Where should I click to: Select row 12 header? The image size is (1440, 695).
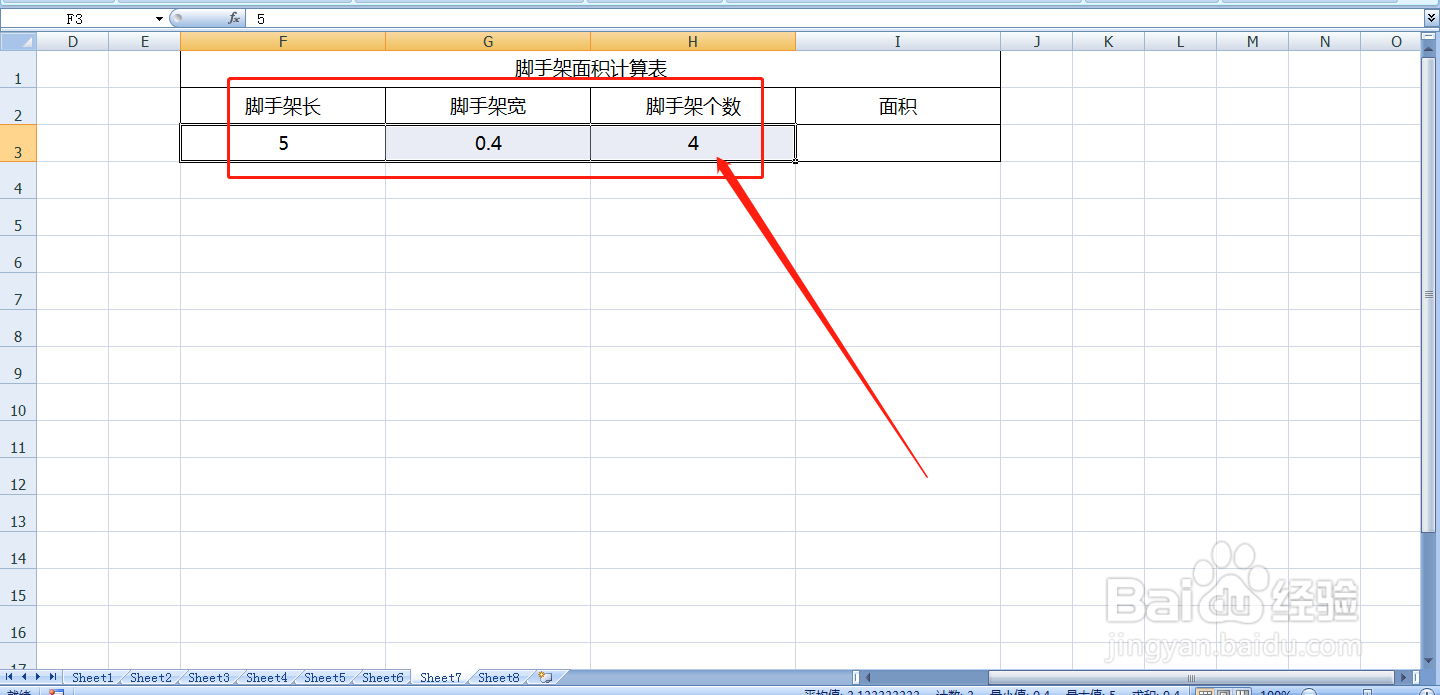(x=18, y=476)
